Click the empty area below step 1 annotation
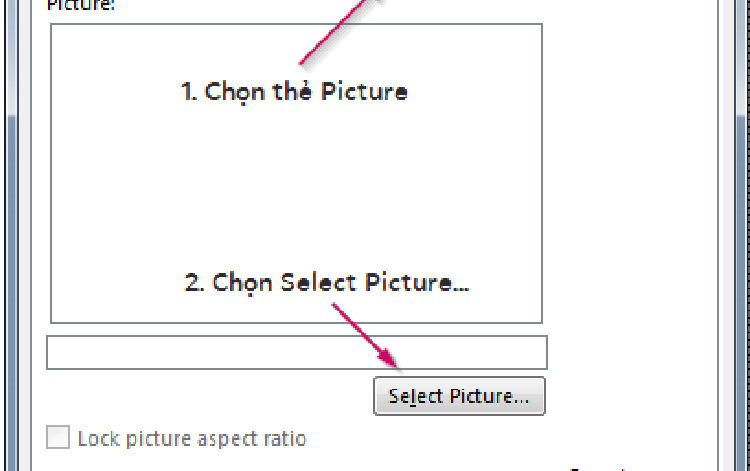 tap(296, 186)
